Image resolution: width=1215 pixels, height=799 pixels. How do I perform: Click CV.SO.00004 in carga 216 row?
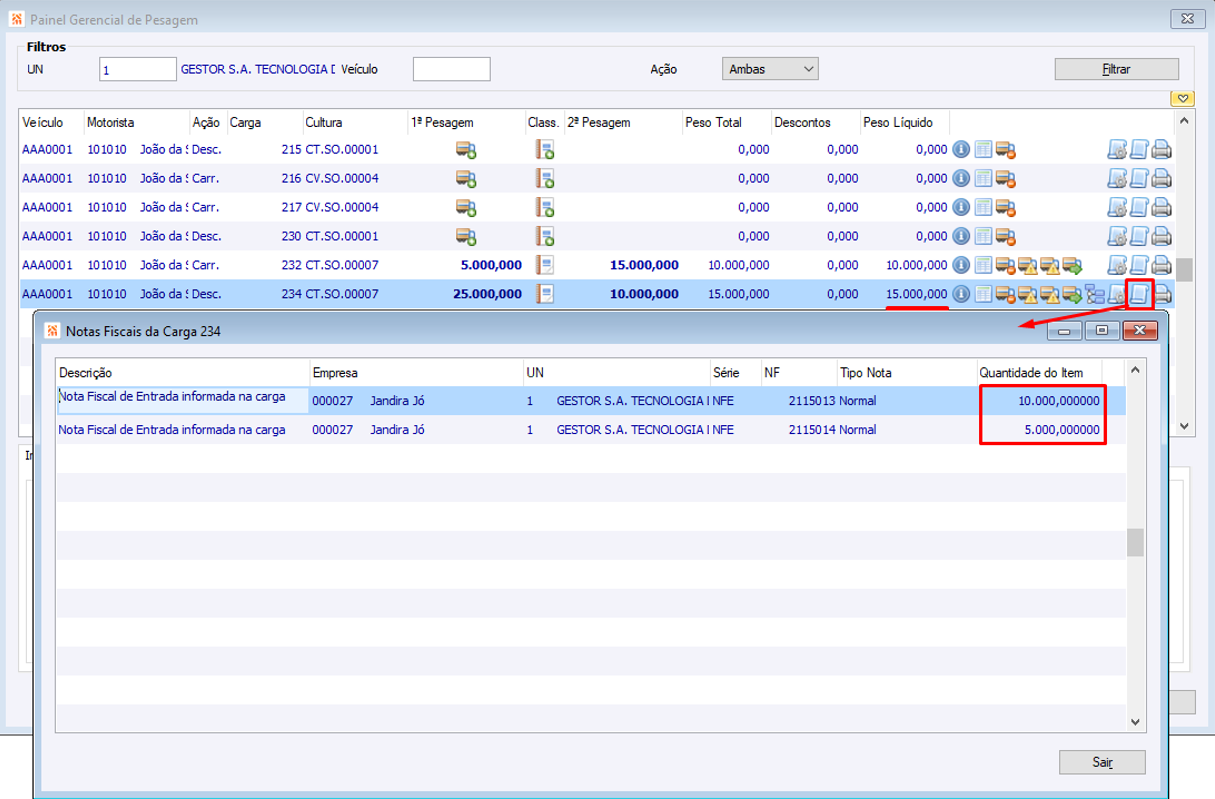342,179
